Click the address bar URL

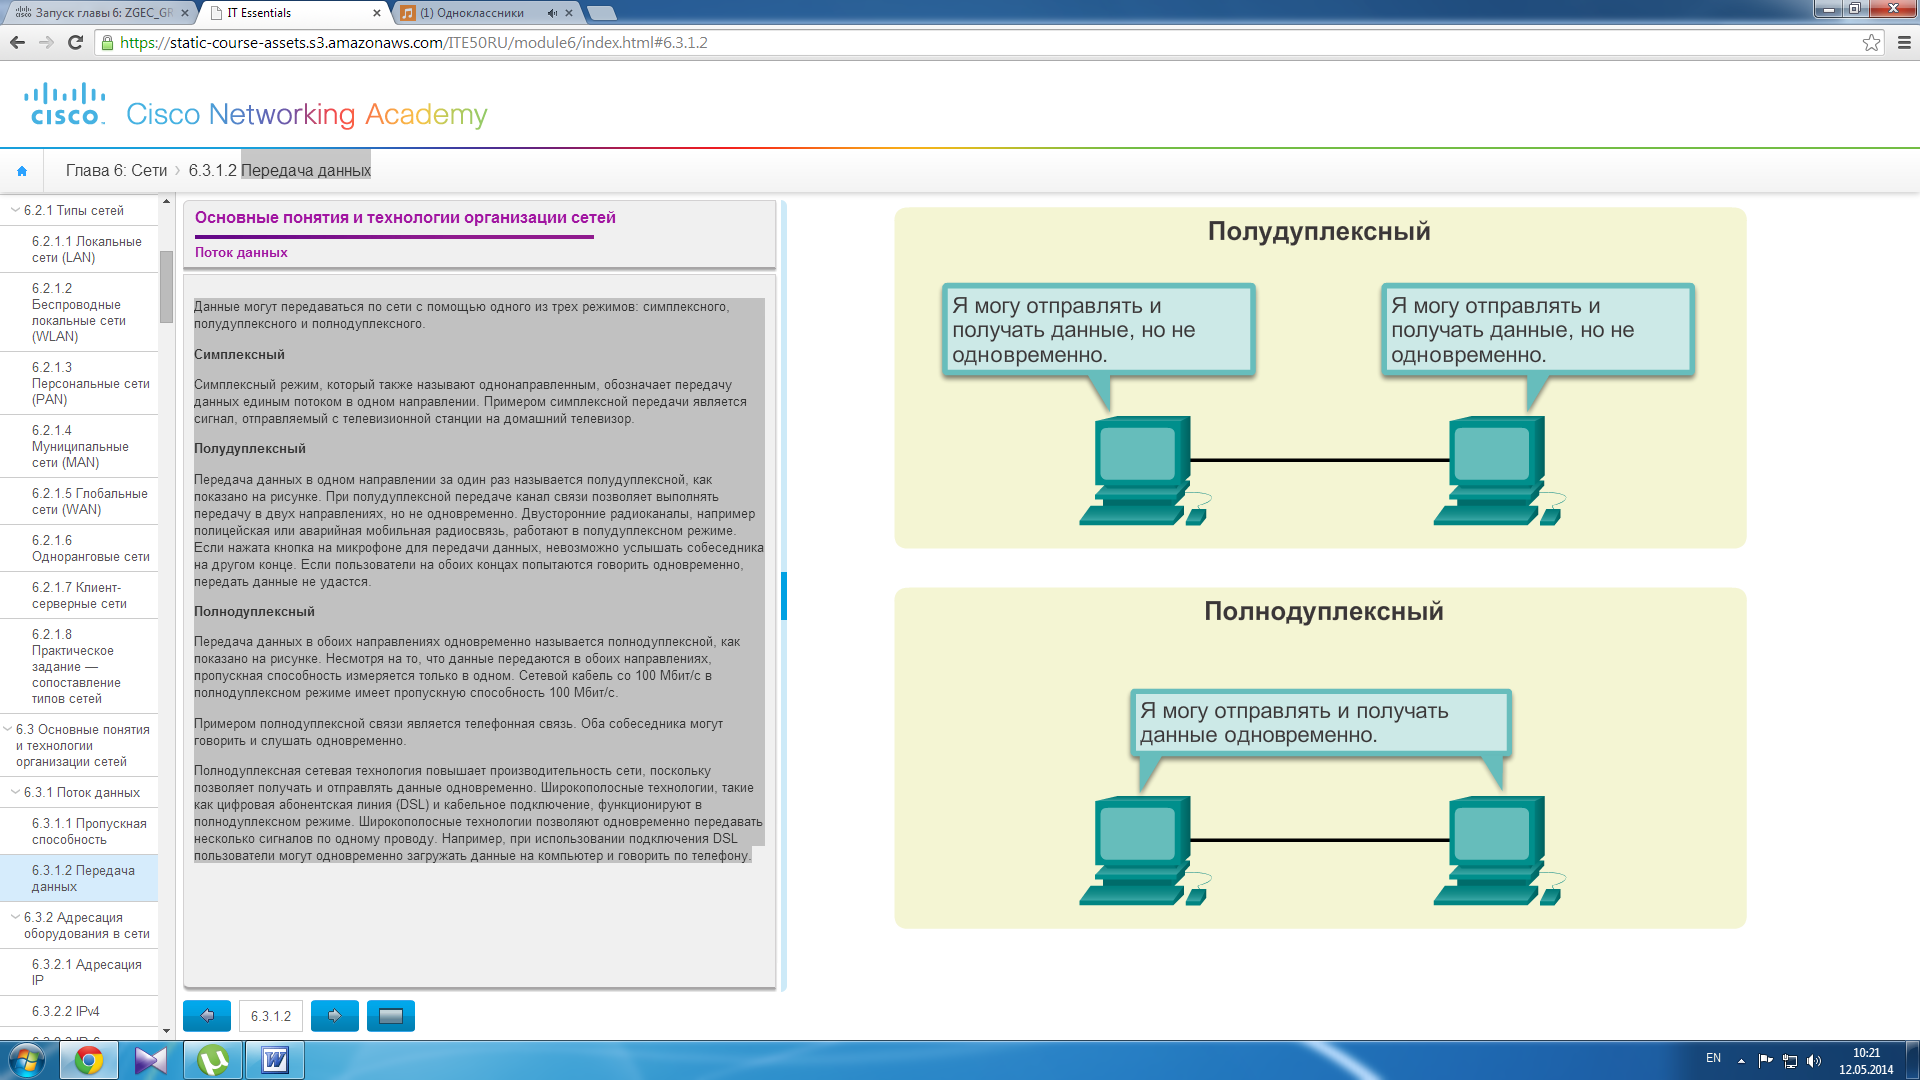[x=414, y=43]
